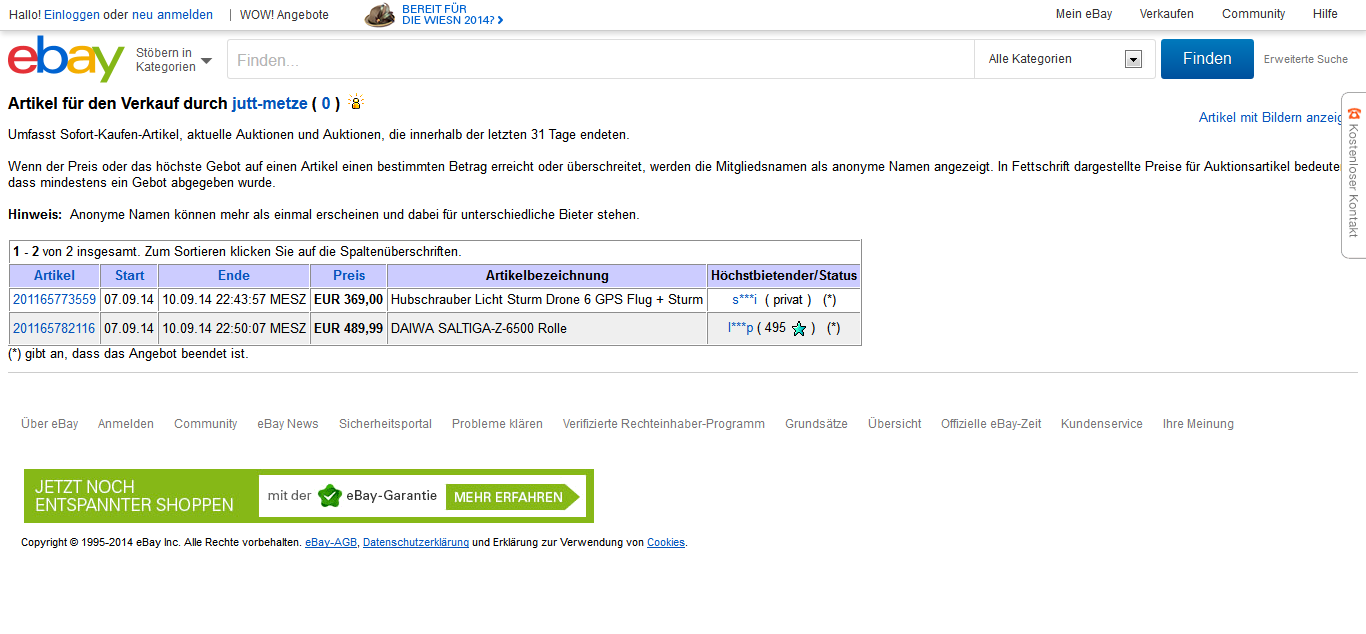Click the new member icon beside jutt-metze
The height and width of the screenshot is (634, 1366).
tap(355, 102)
